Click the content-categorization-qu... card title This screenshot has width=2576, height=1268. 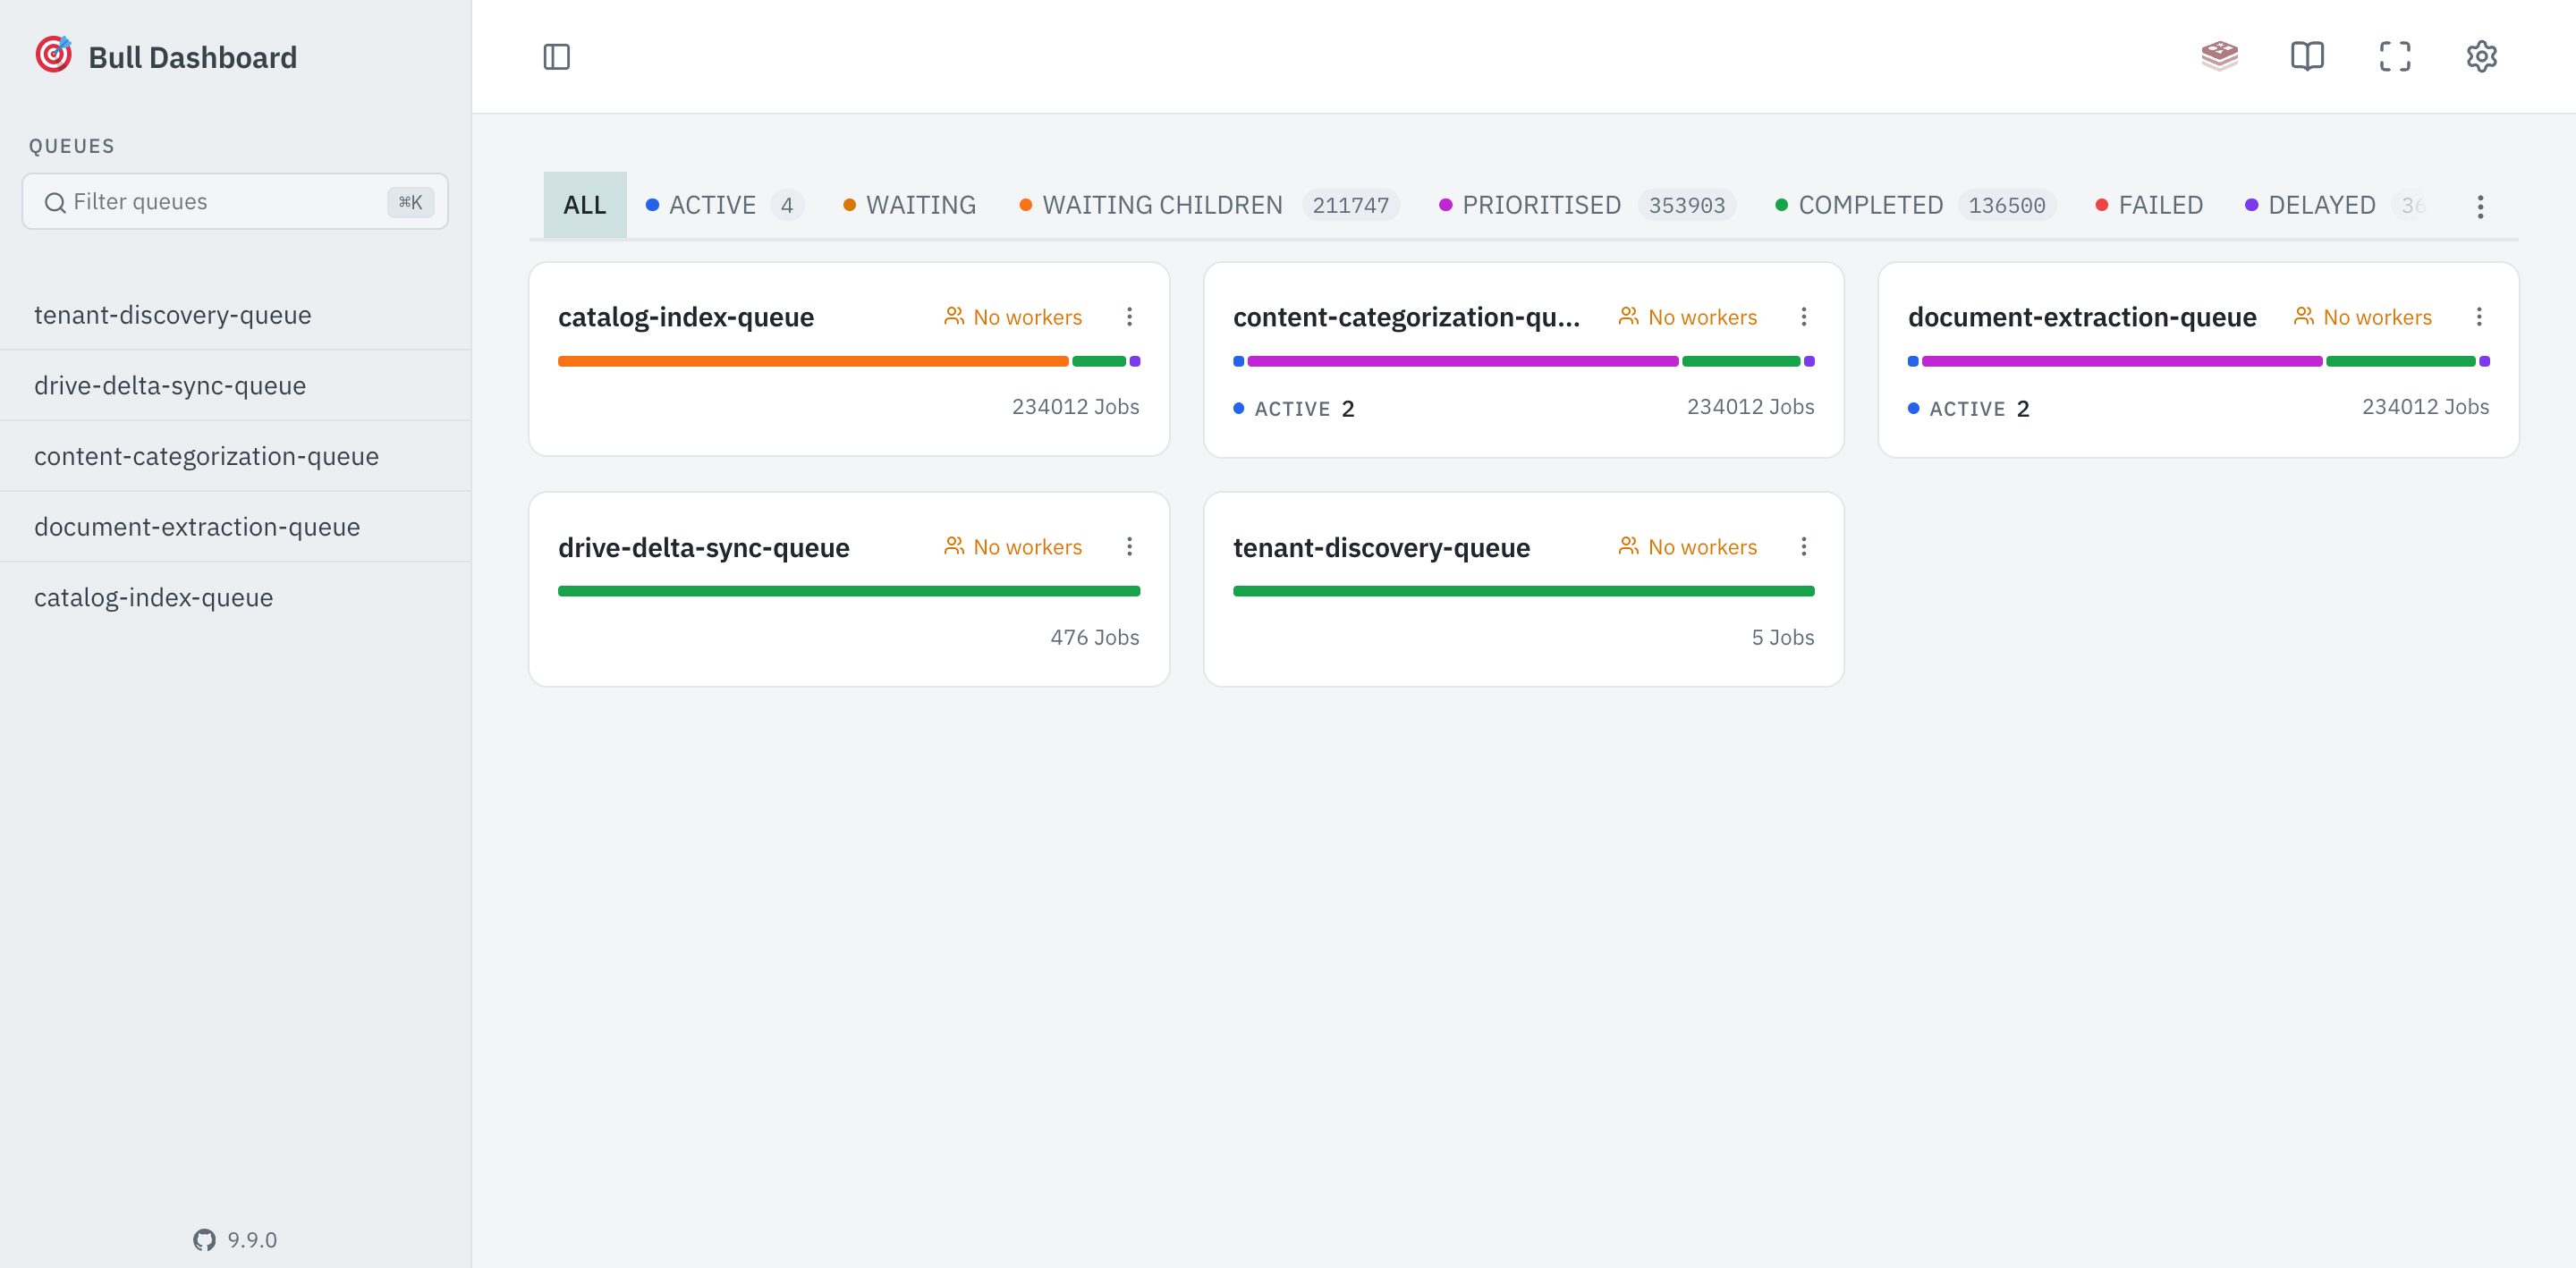click(1406, 317)
